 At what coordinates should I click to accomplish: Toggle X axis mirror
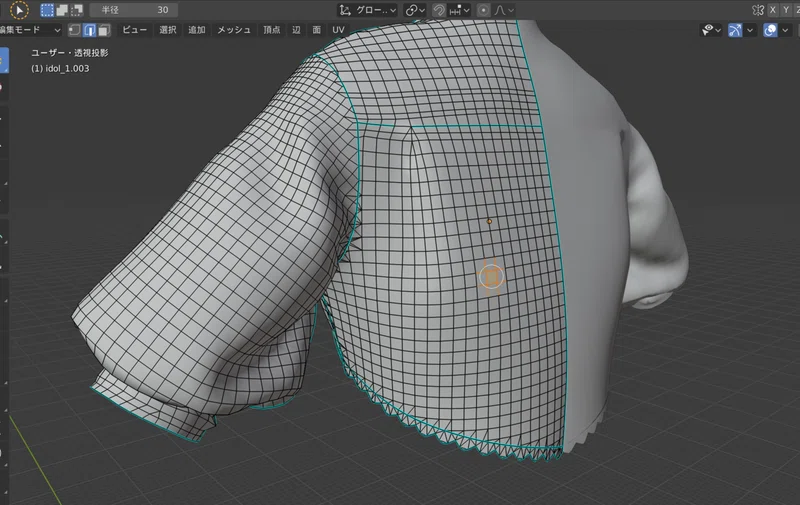(x=773, y=10)
